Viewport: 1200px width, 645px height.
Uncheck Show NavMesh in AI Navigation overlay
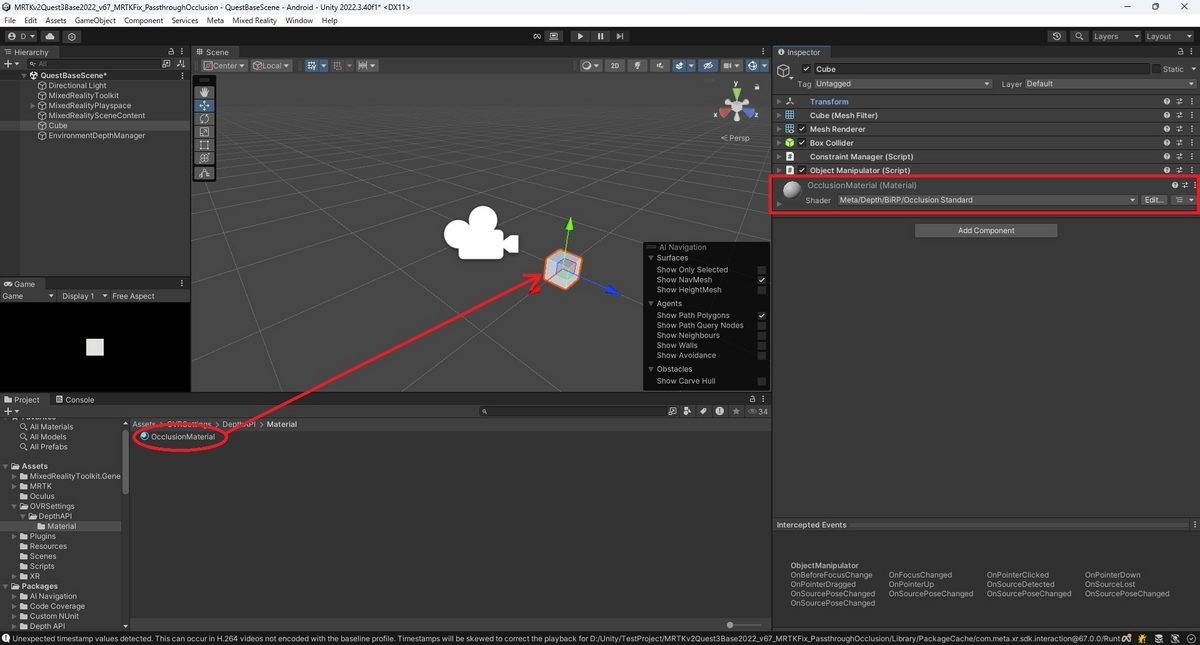pyautogui.click(x=762, y=280)
